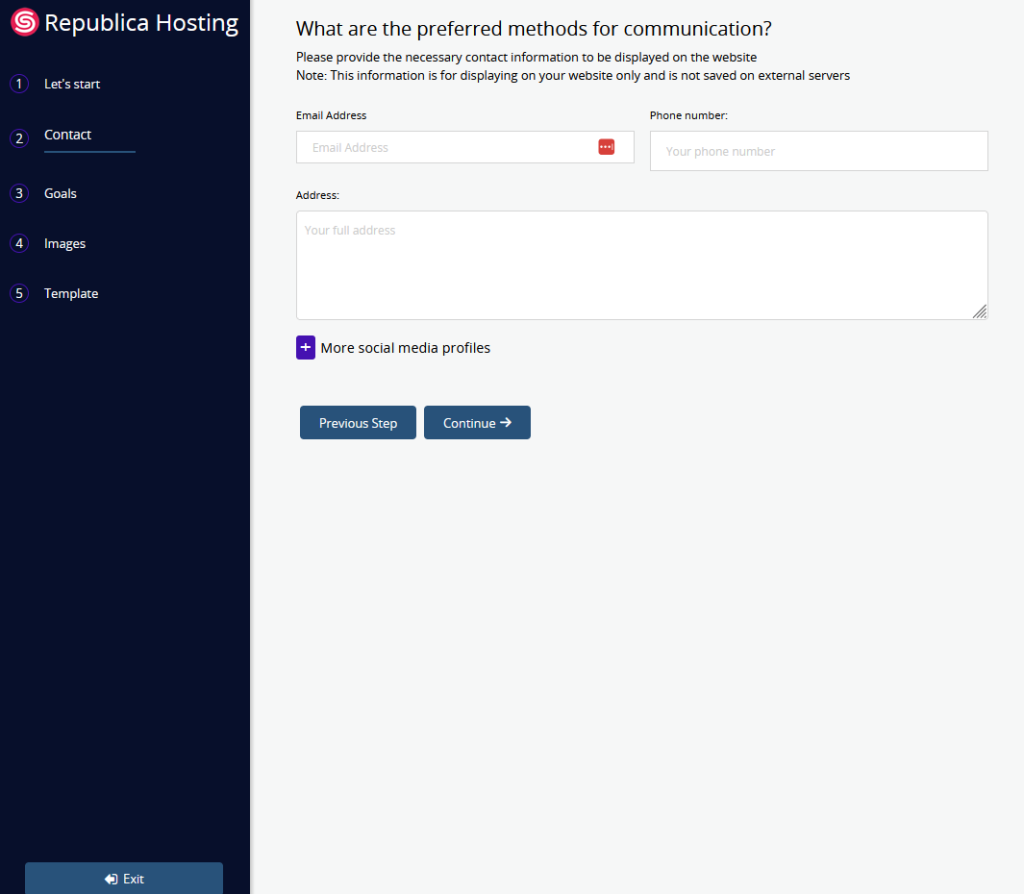Grab the Address textarea resize handle

[x=980, y=312]
